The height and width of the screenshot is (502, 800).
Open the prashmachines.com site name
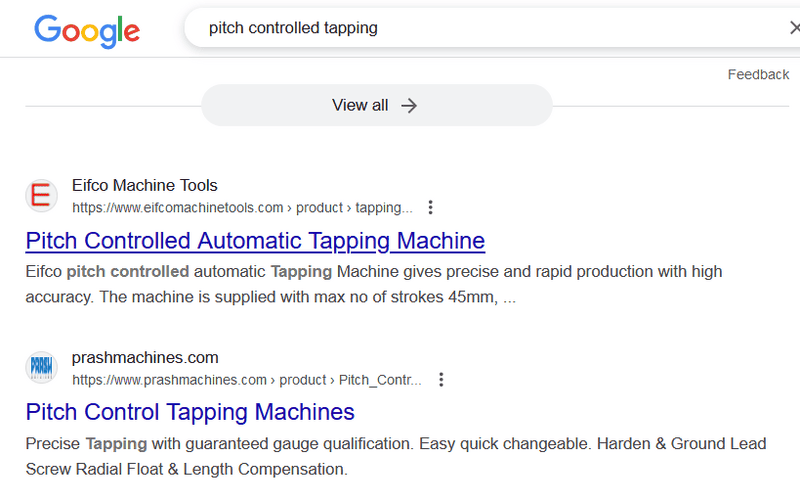[x=145, y=357]
